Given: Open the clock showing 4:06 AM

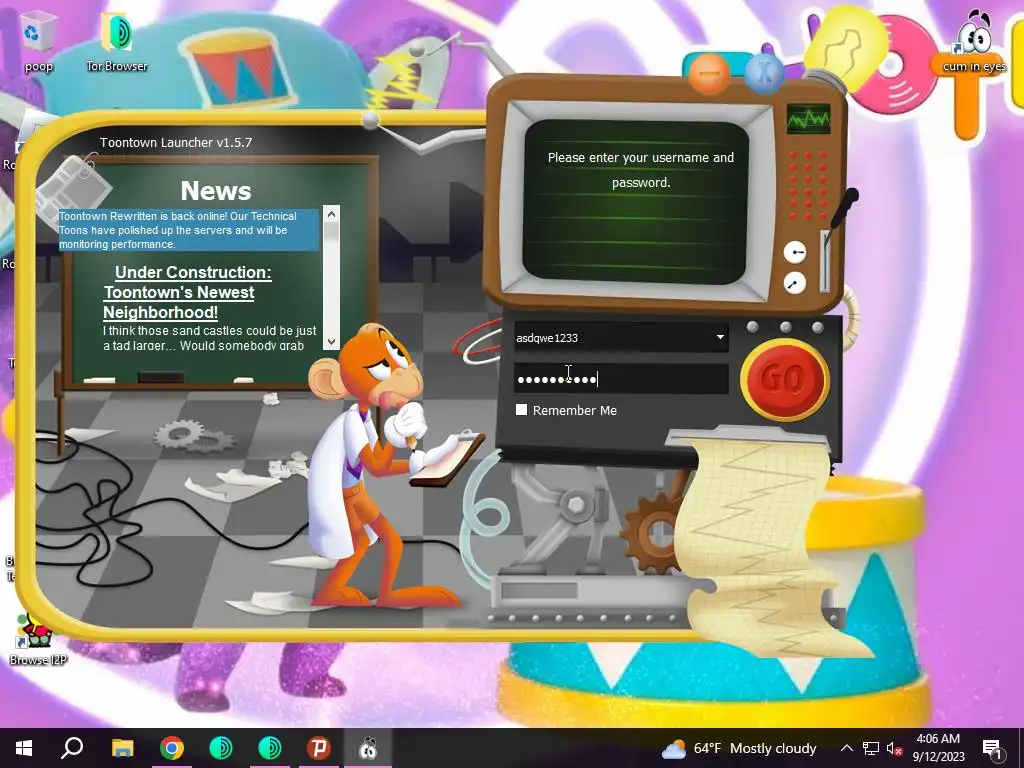Looking at the screenshot, I should [x=938, y=748].
